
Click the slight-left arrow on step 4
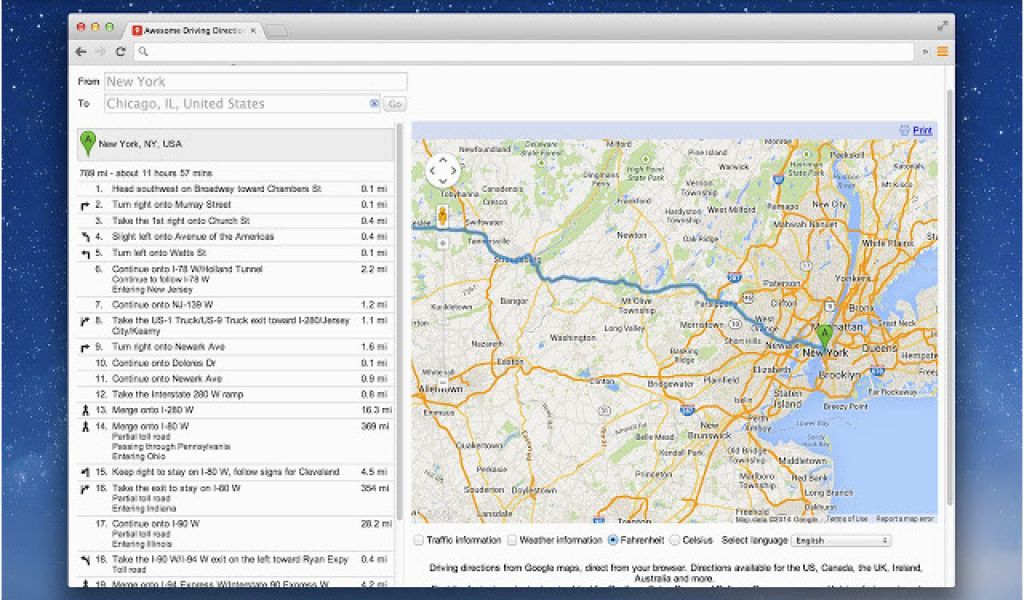[85, 237]
